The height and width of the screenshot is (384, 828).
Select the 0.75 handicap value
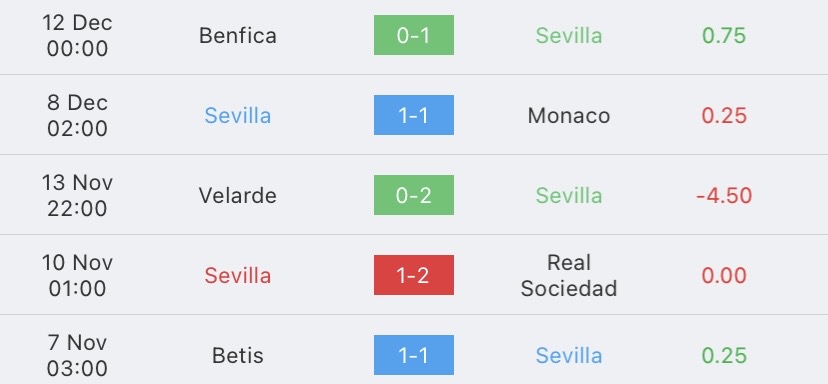(x=724, y=35)
